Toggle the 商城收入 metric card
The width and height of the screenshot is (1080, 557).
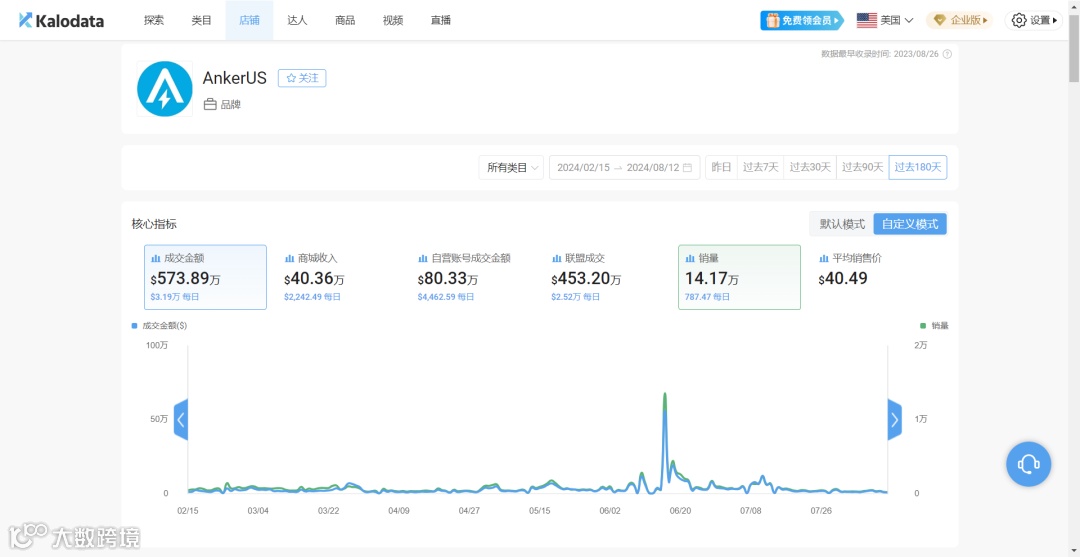339,277
